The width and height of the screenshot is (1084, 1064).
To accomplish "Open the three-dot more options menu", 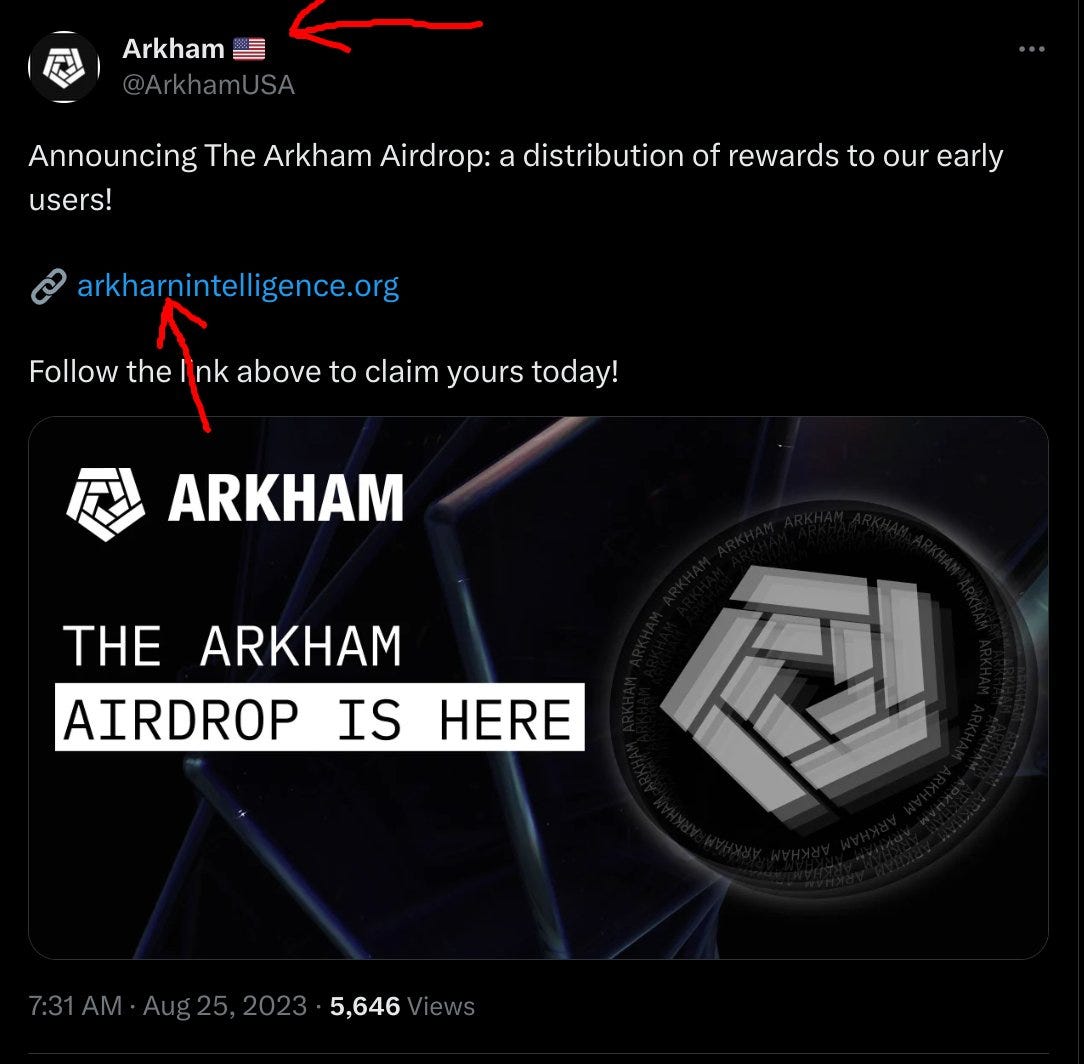I will tap(1031, 49).
